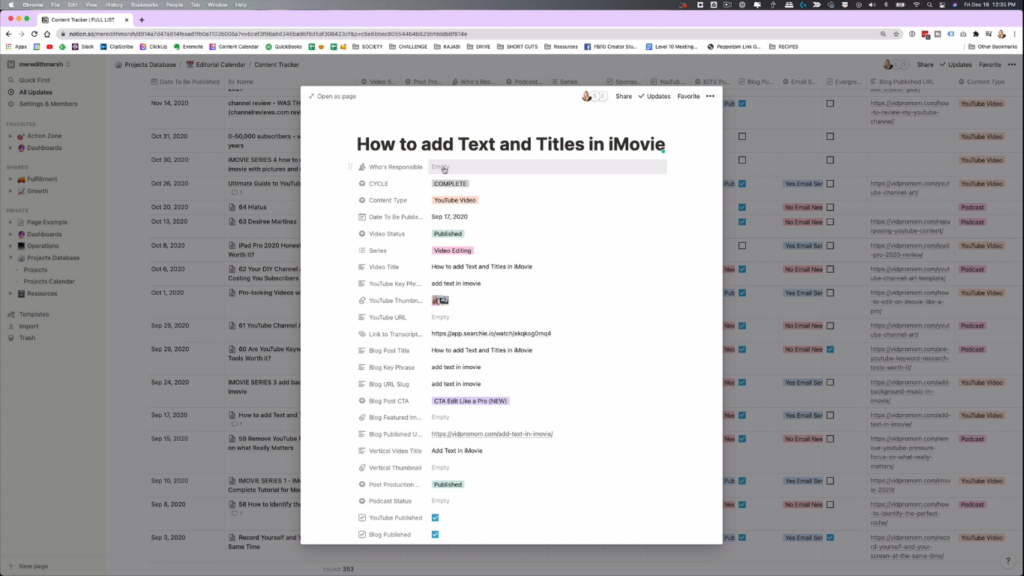The height and width of the screenshot is (576, 1024).
Task: Open the YouTube thumbnail image
Action: pyautogui.click(x=440, y=300)
